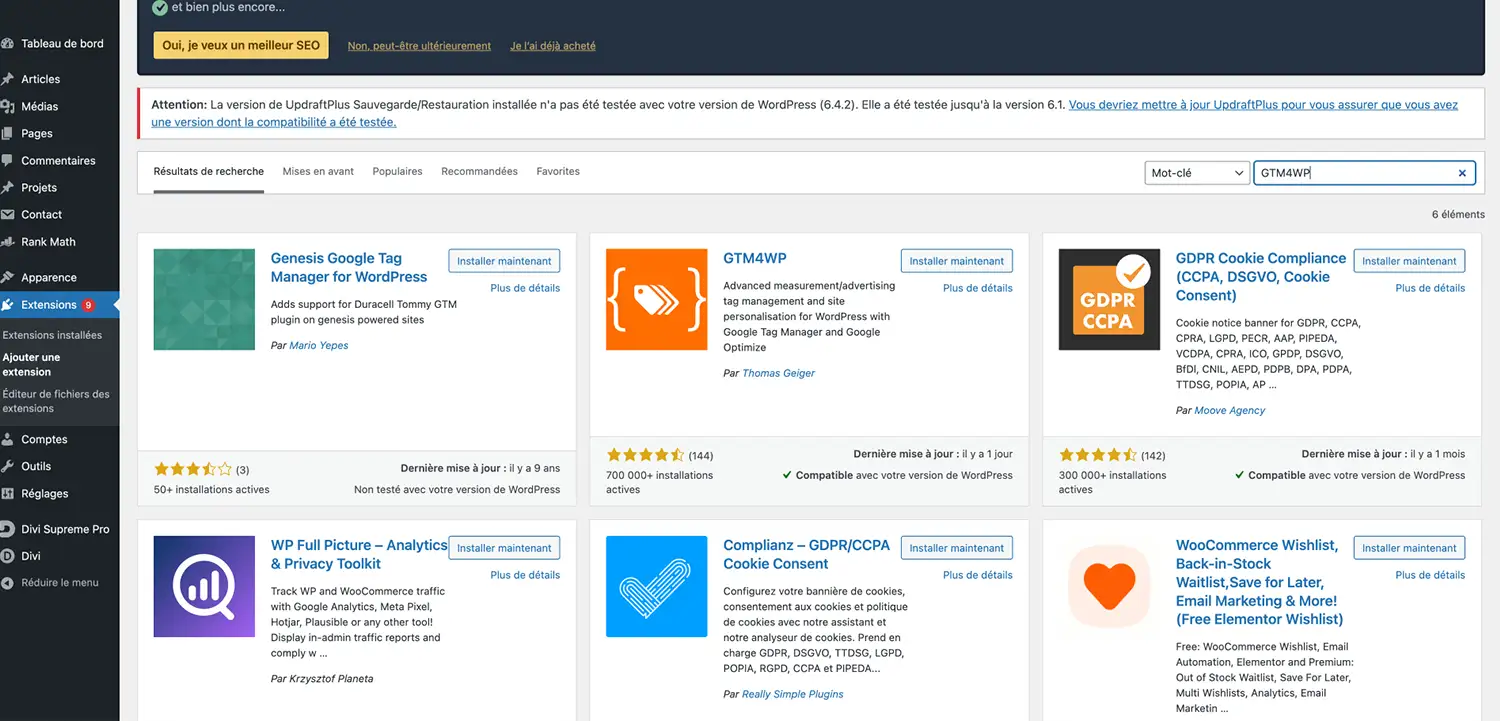
Task: Install WP Full Picture plugin
Action: (x=504, y=548)
